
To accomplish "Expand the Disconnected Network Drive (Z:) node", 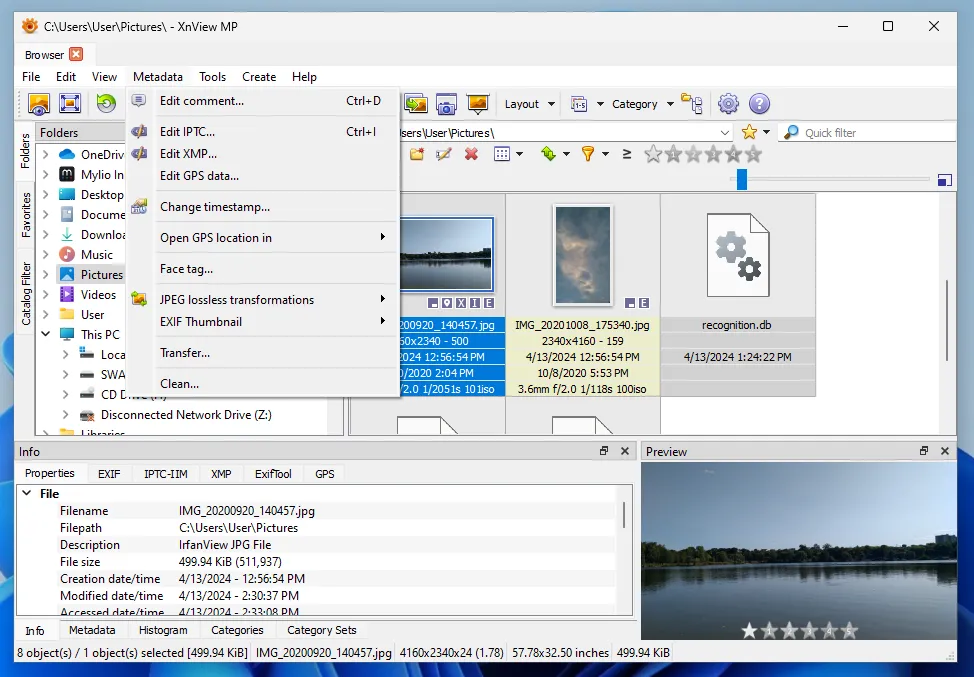I will 65,414.
